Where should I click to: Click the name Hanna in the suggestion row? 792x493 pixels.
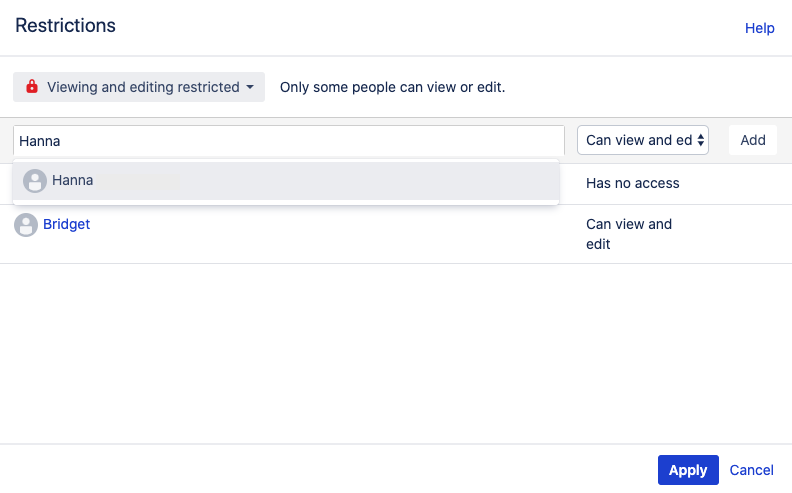point(73,180)
